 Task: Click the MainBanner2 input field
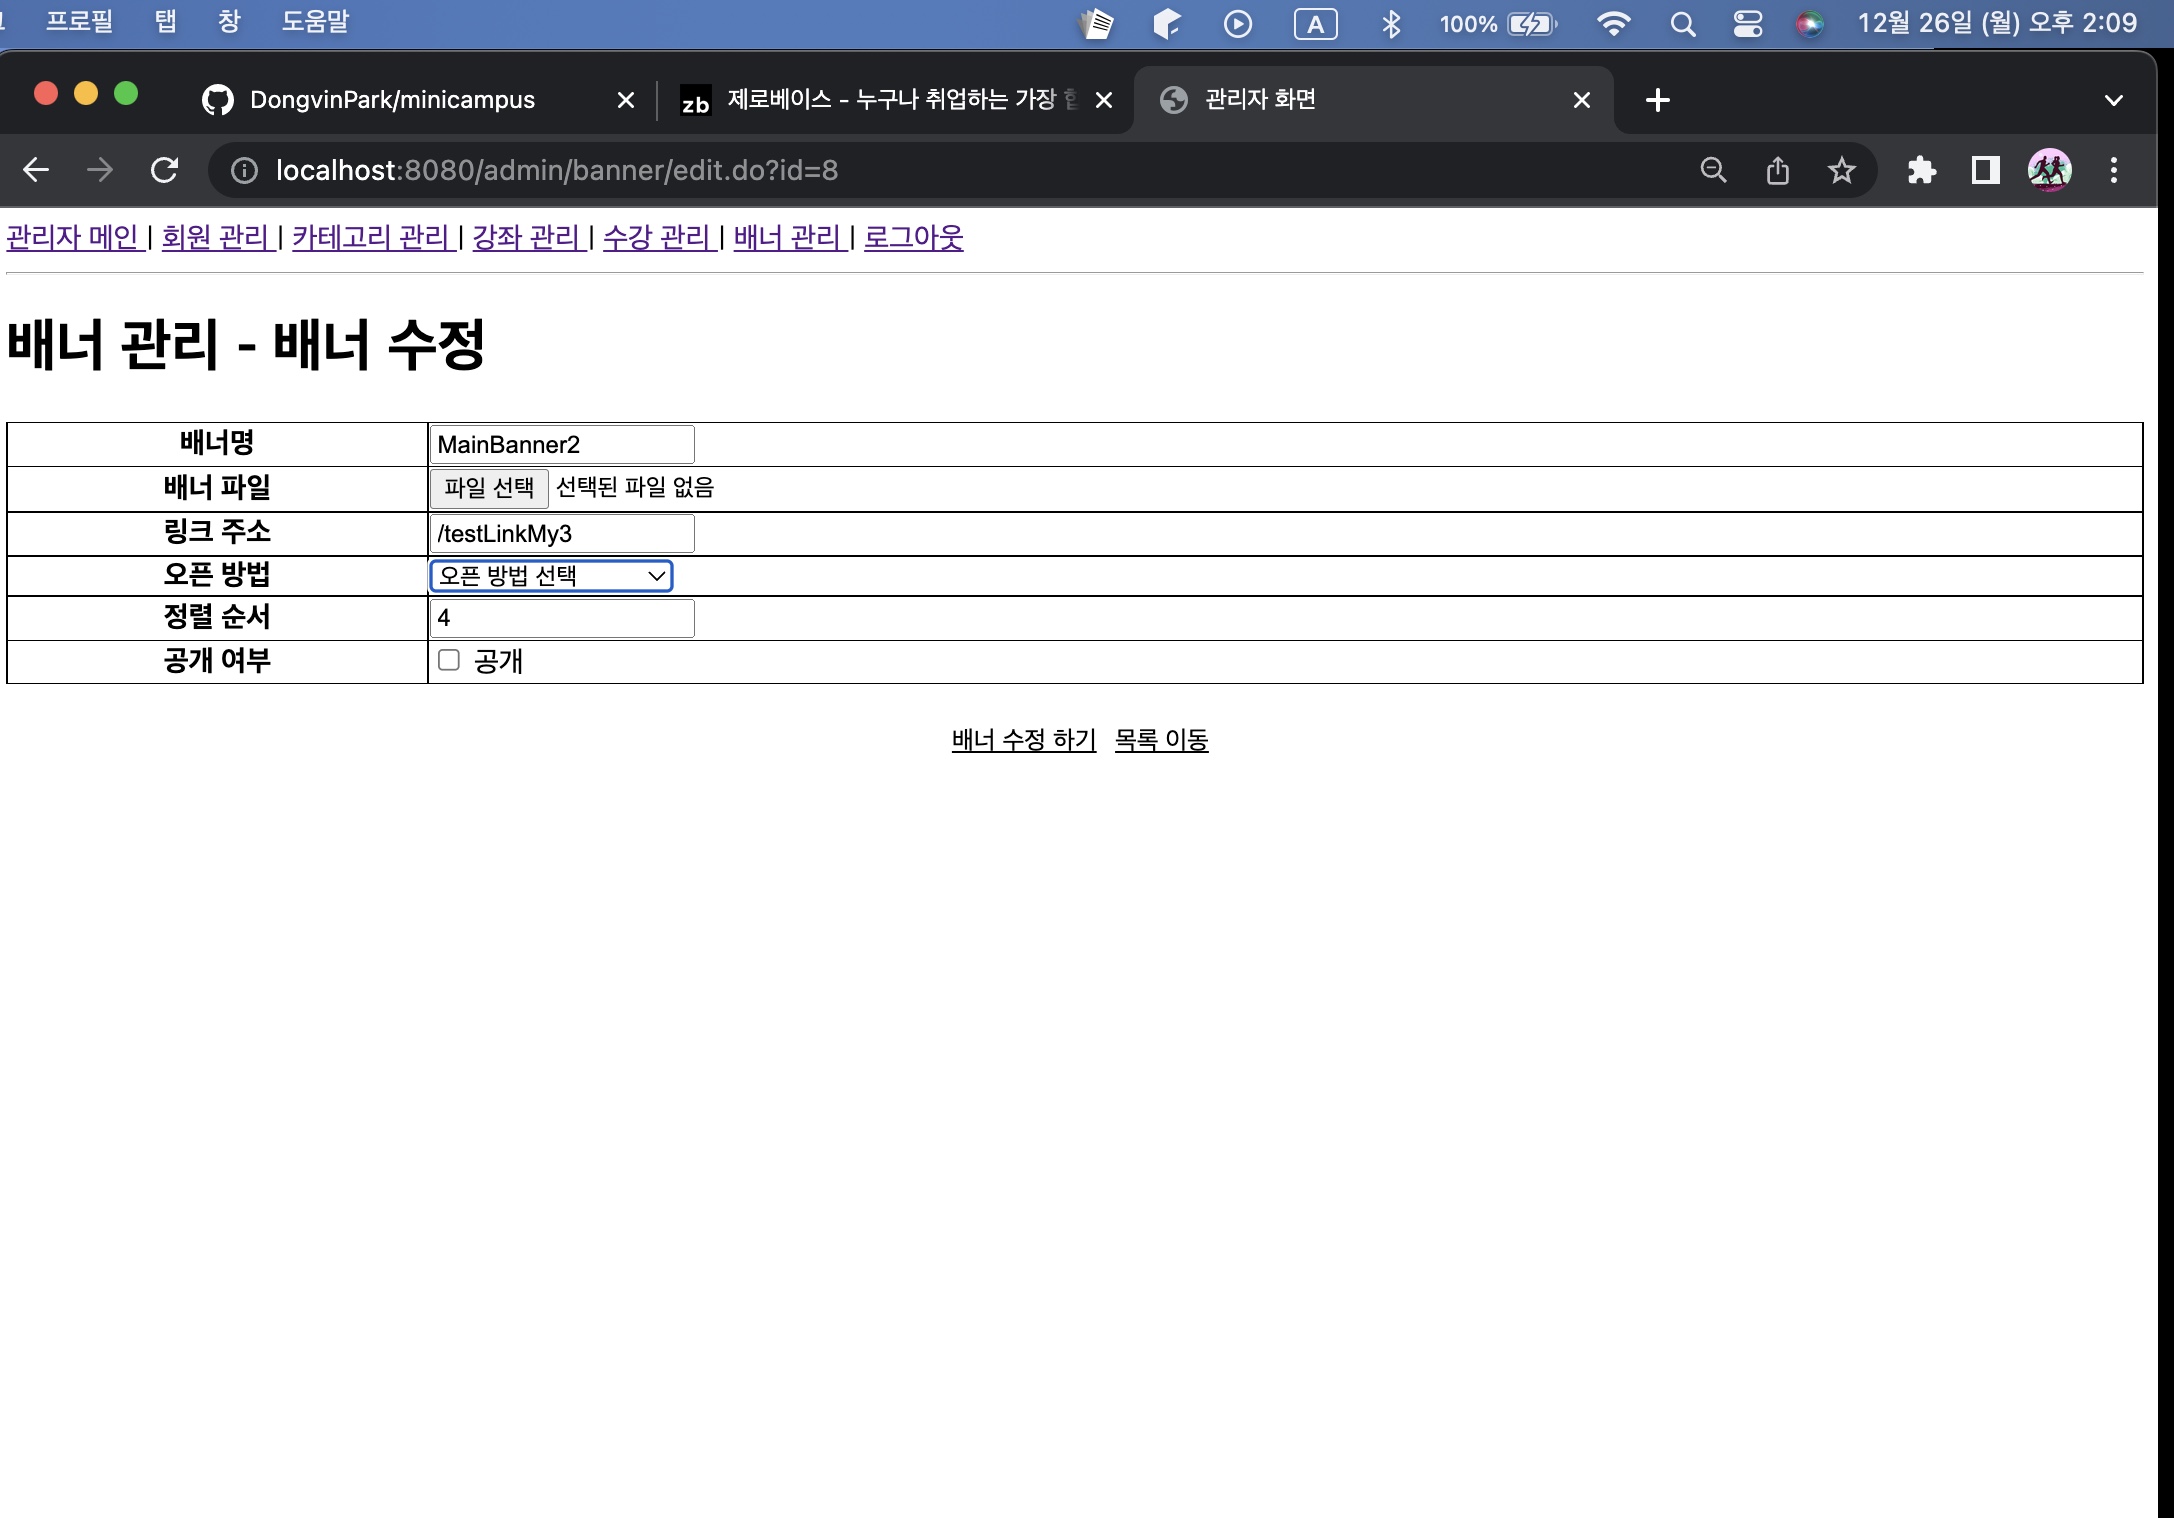tap(560, 444)
